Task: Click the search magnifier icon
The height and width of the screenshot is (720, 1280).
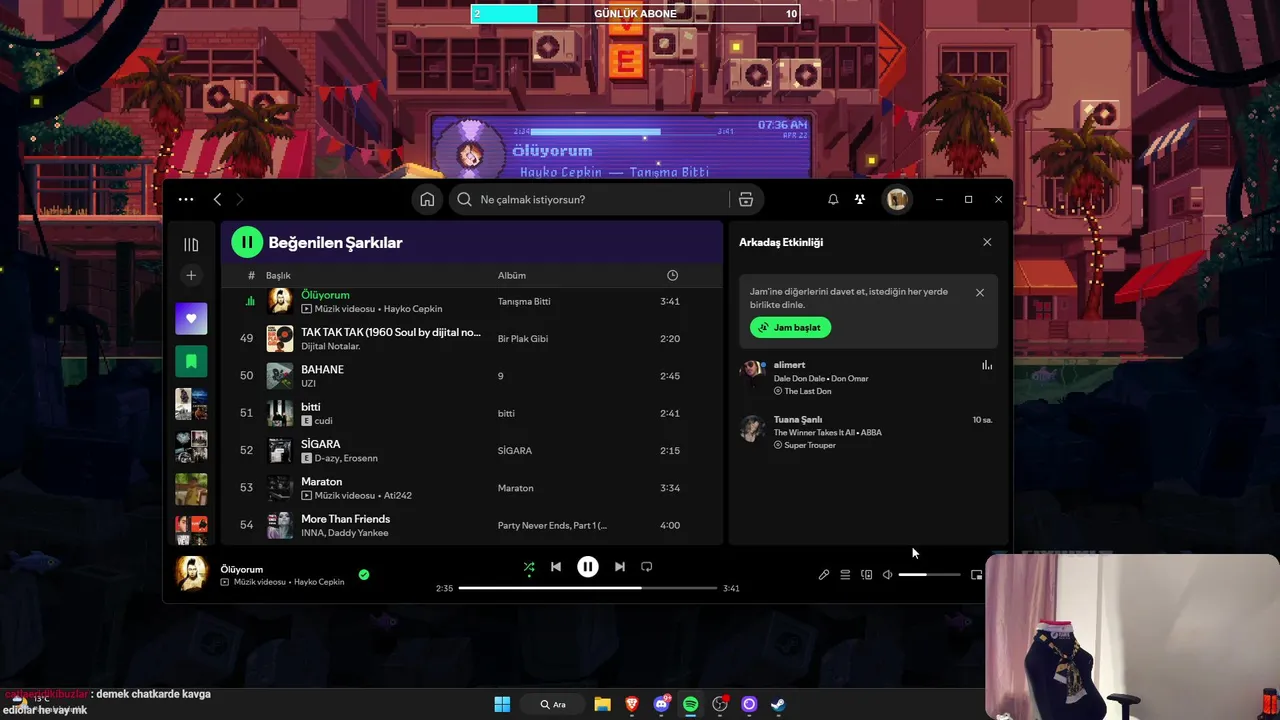Action: coord(464,199)
